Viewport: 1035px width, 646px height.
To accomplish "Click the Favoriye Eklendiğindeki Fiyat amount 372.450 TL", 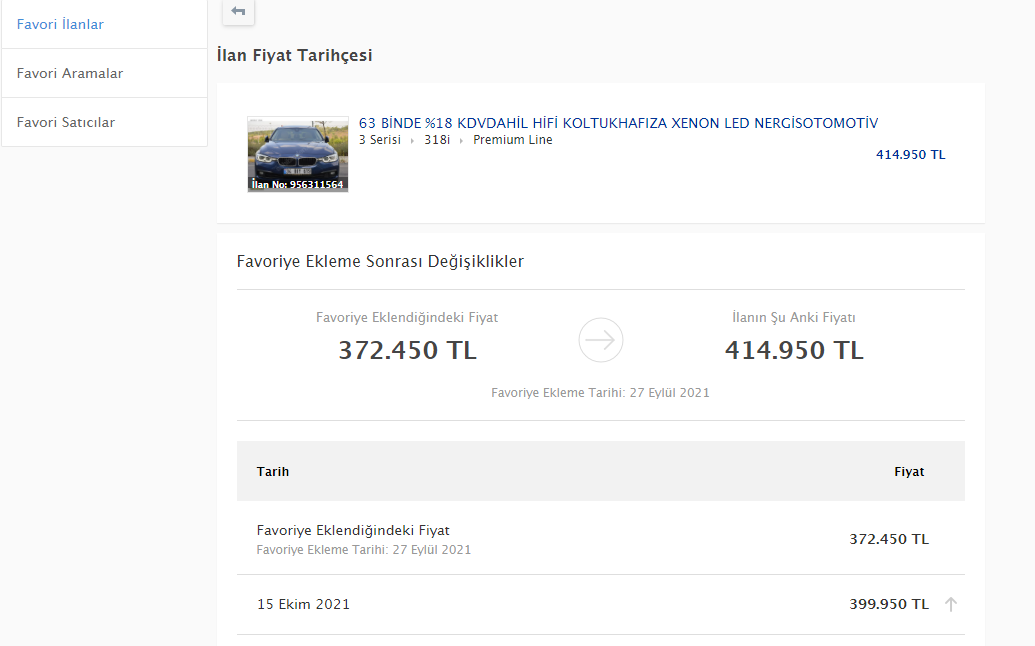I will (406, 350).
